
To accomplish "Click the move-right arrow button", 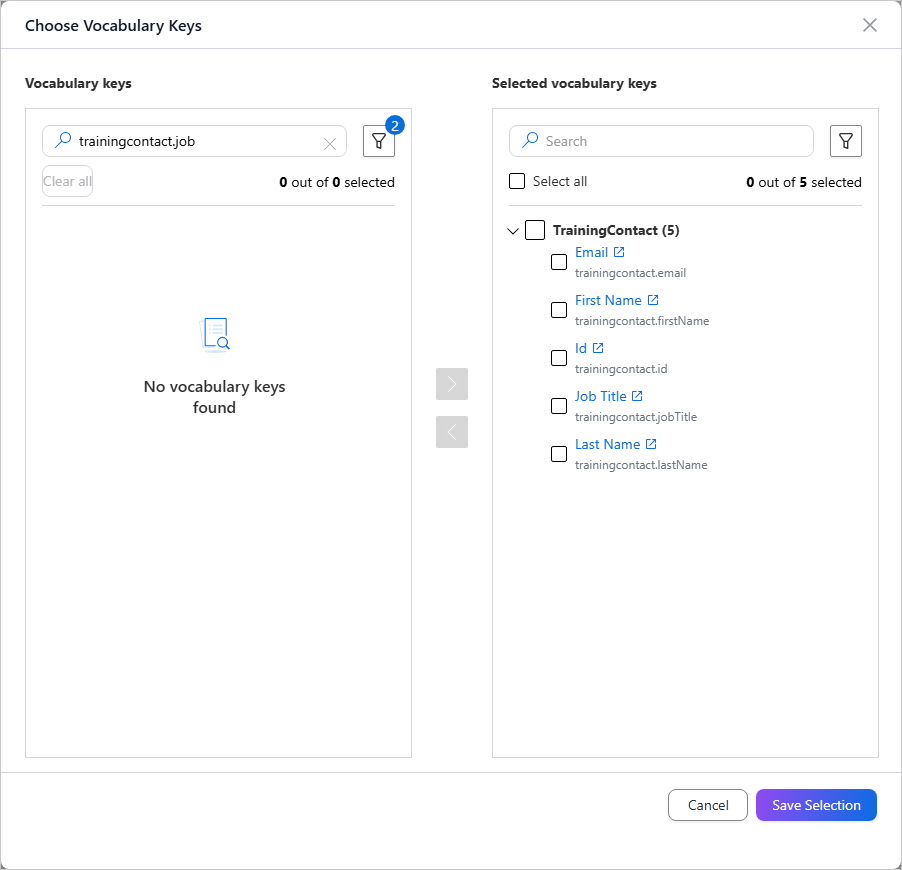I will [x=452, y=384].
